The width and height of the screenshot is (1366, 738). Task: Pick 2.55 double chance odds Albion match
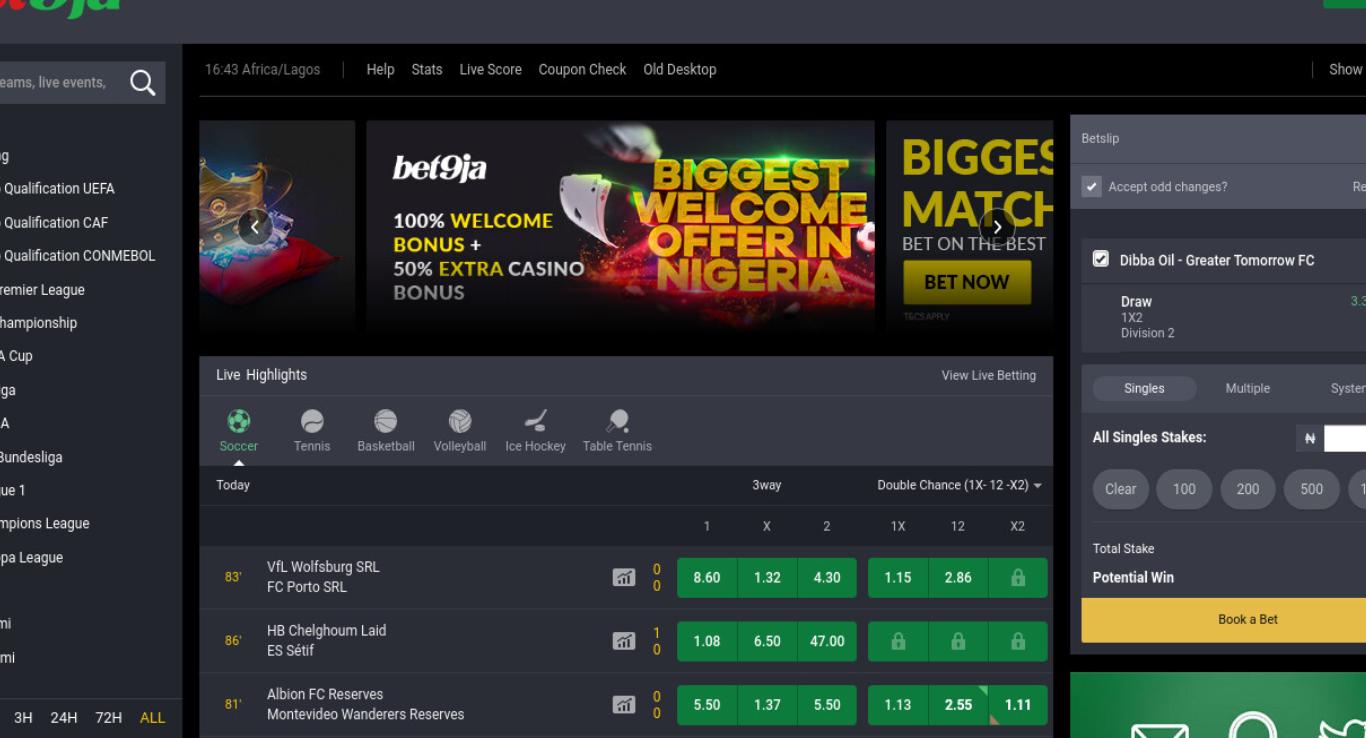[x=958, y=705]
